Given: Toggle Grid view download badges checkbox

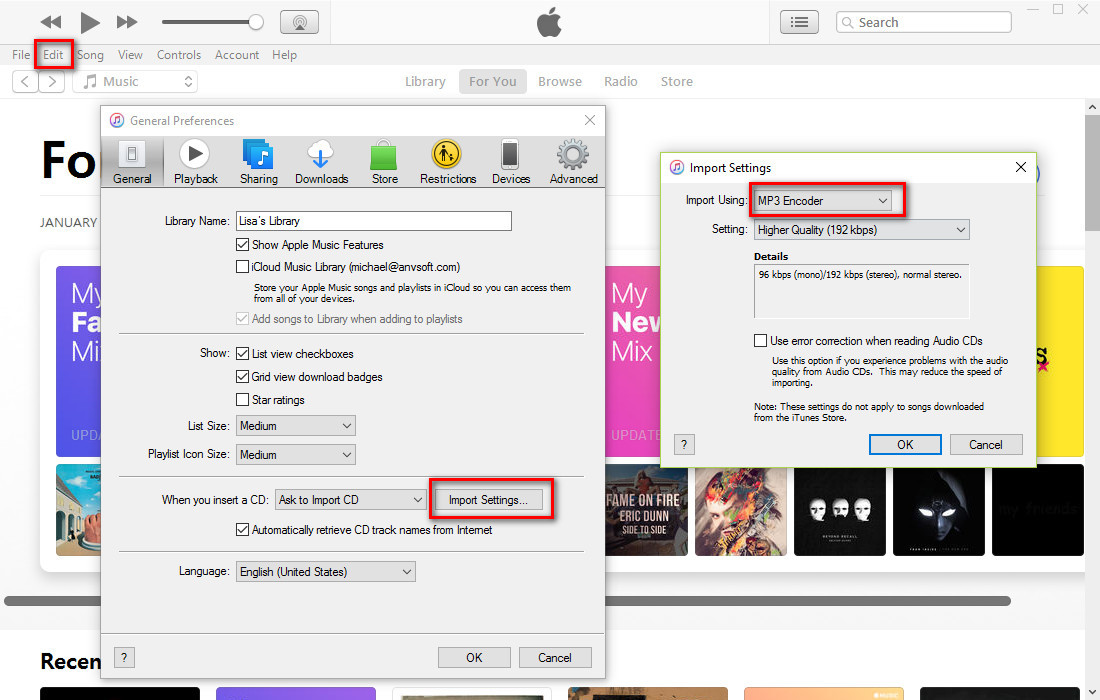Looking at the screenshot, I should (243, 377).
